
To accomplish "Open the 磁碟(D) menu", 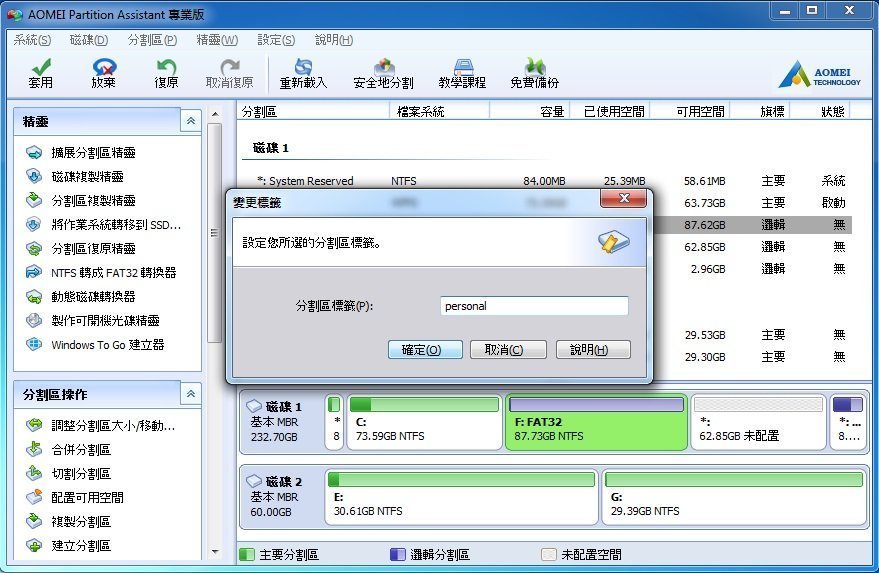I will click(x=89, y=40).
